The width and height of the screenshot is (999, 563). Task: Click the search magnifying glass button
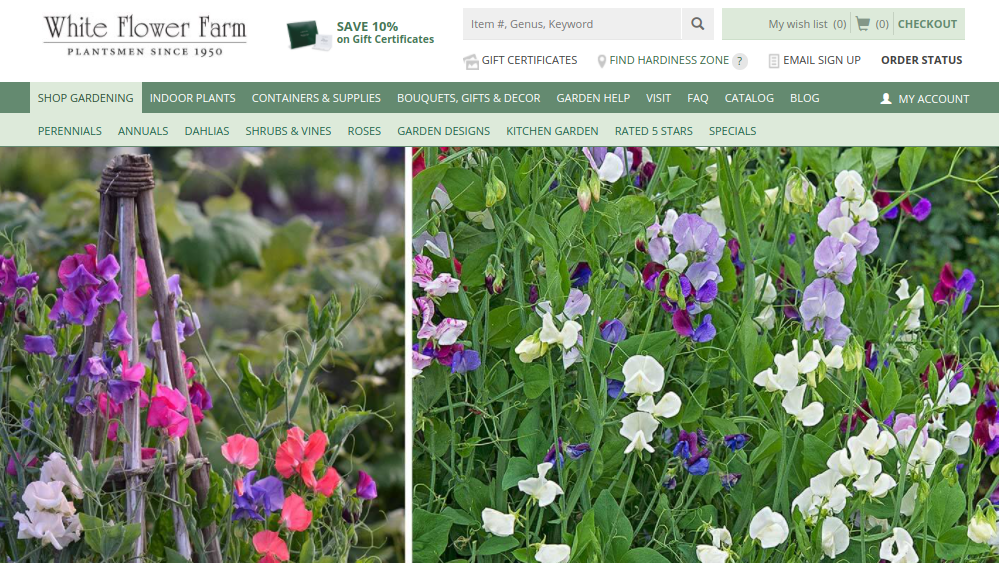coord(698,24)
